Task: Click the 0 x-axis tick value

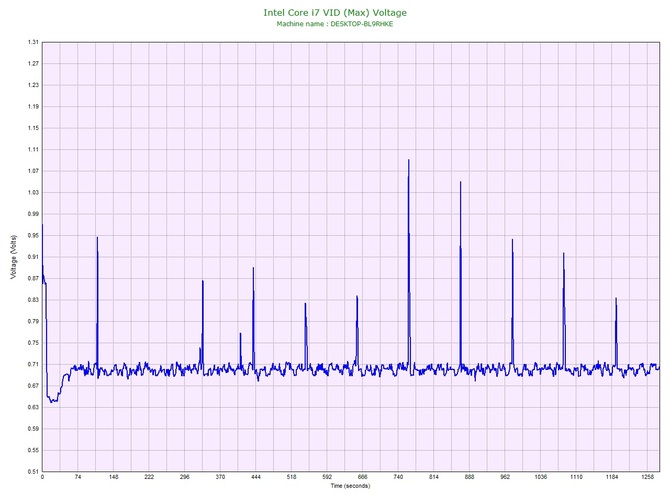Action: pos(42,477)
